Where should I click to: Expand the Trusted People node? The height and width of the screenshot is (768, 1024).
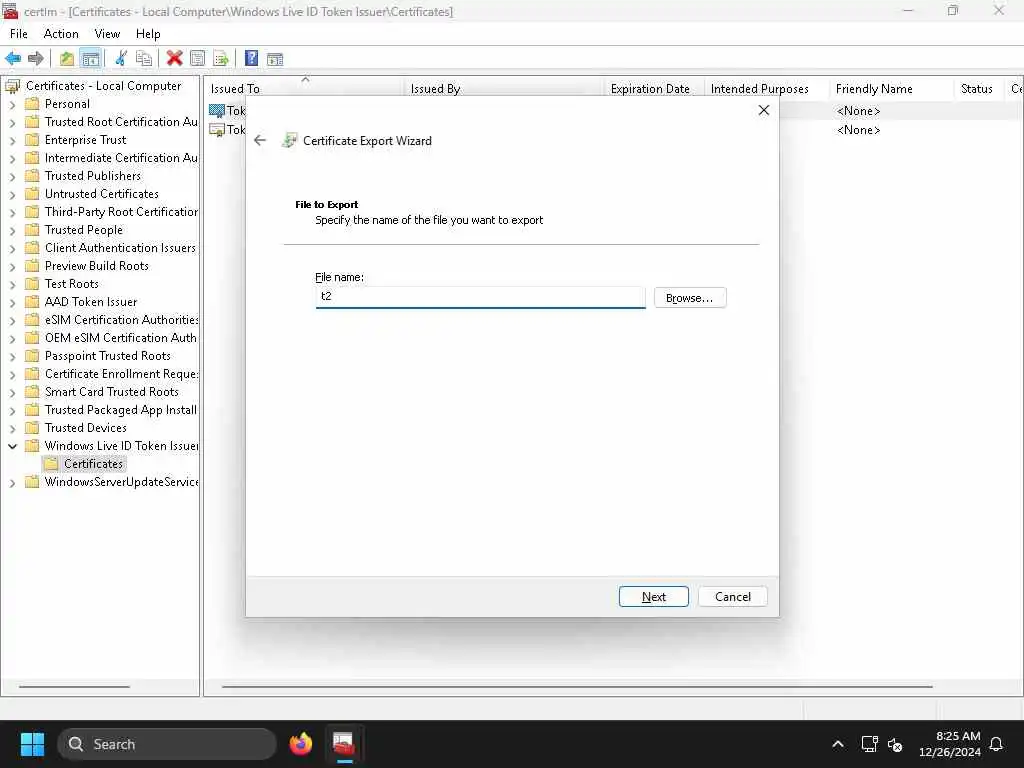[12, 231]
